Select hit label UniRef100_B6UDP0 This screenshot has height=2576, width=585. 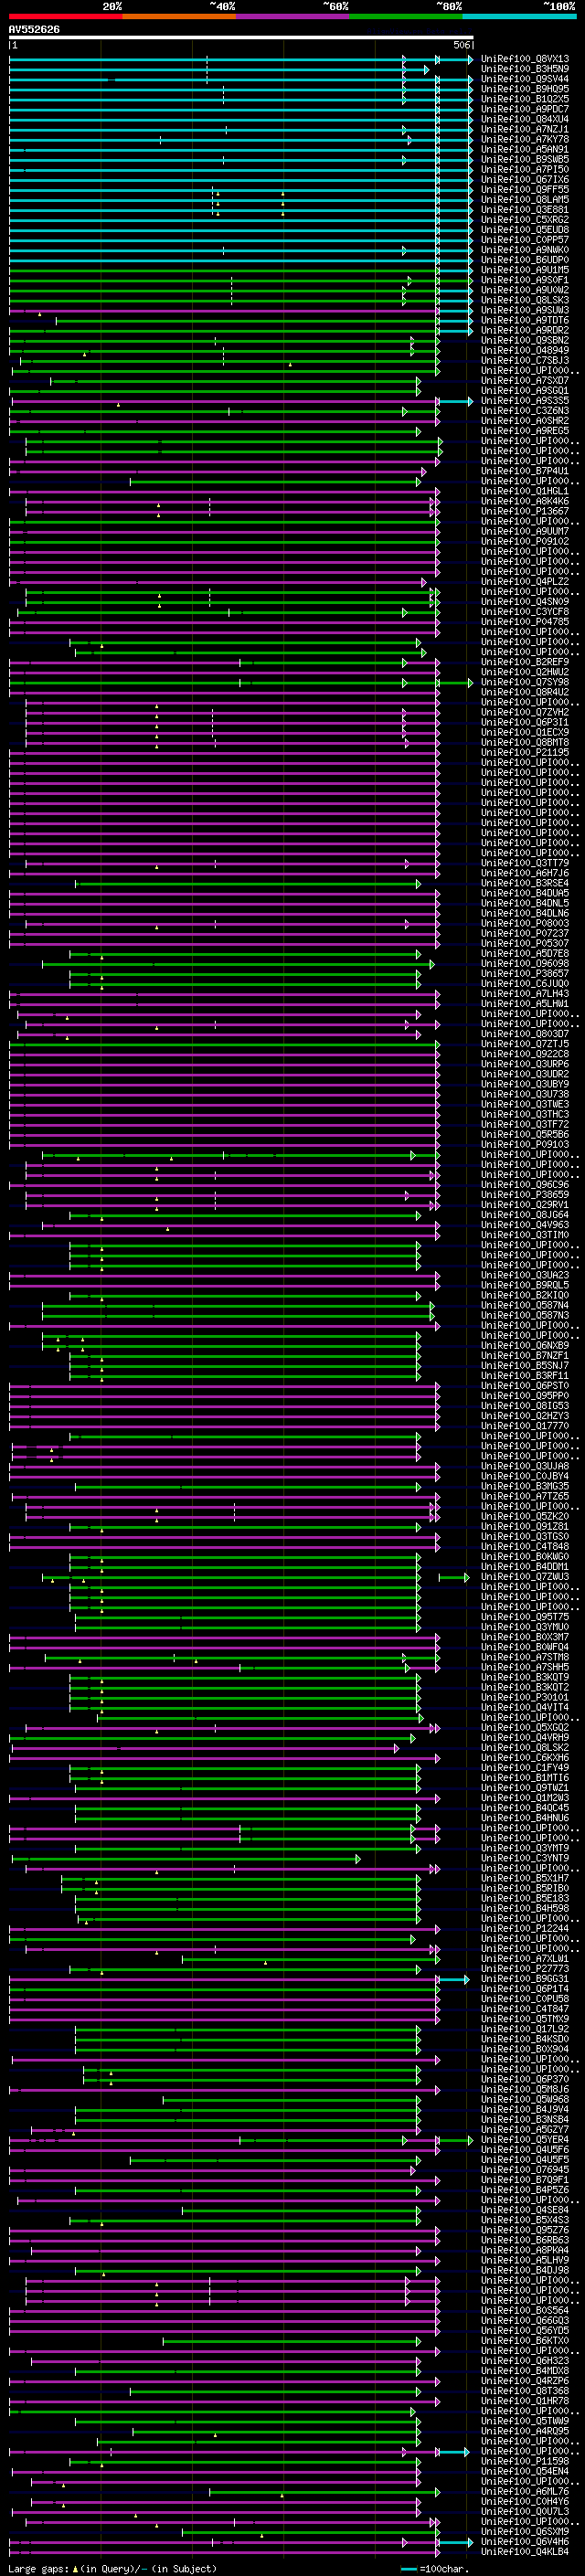coord(525,260)
